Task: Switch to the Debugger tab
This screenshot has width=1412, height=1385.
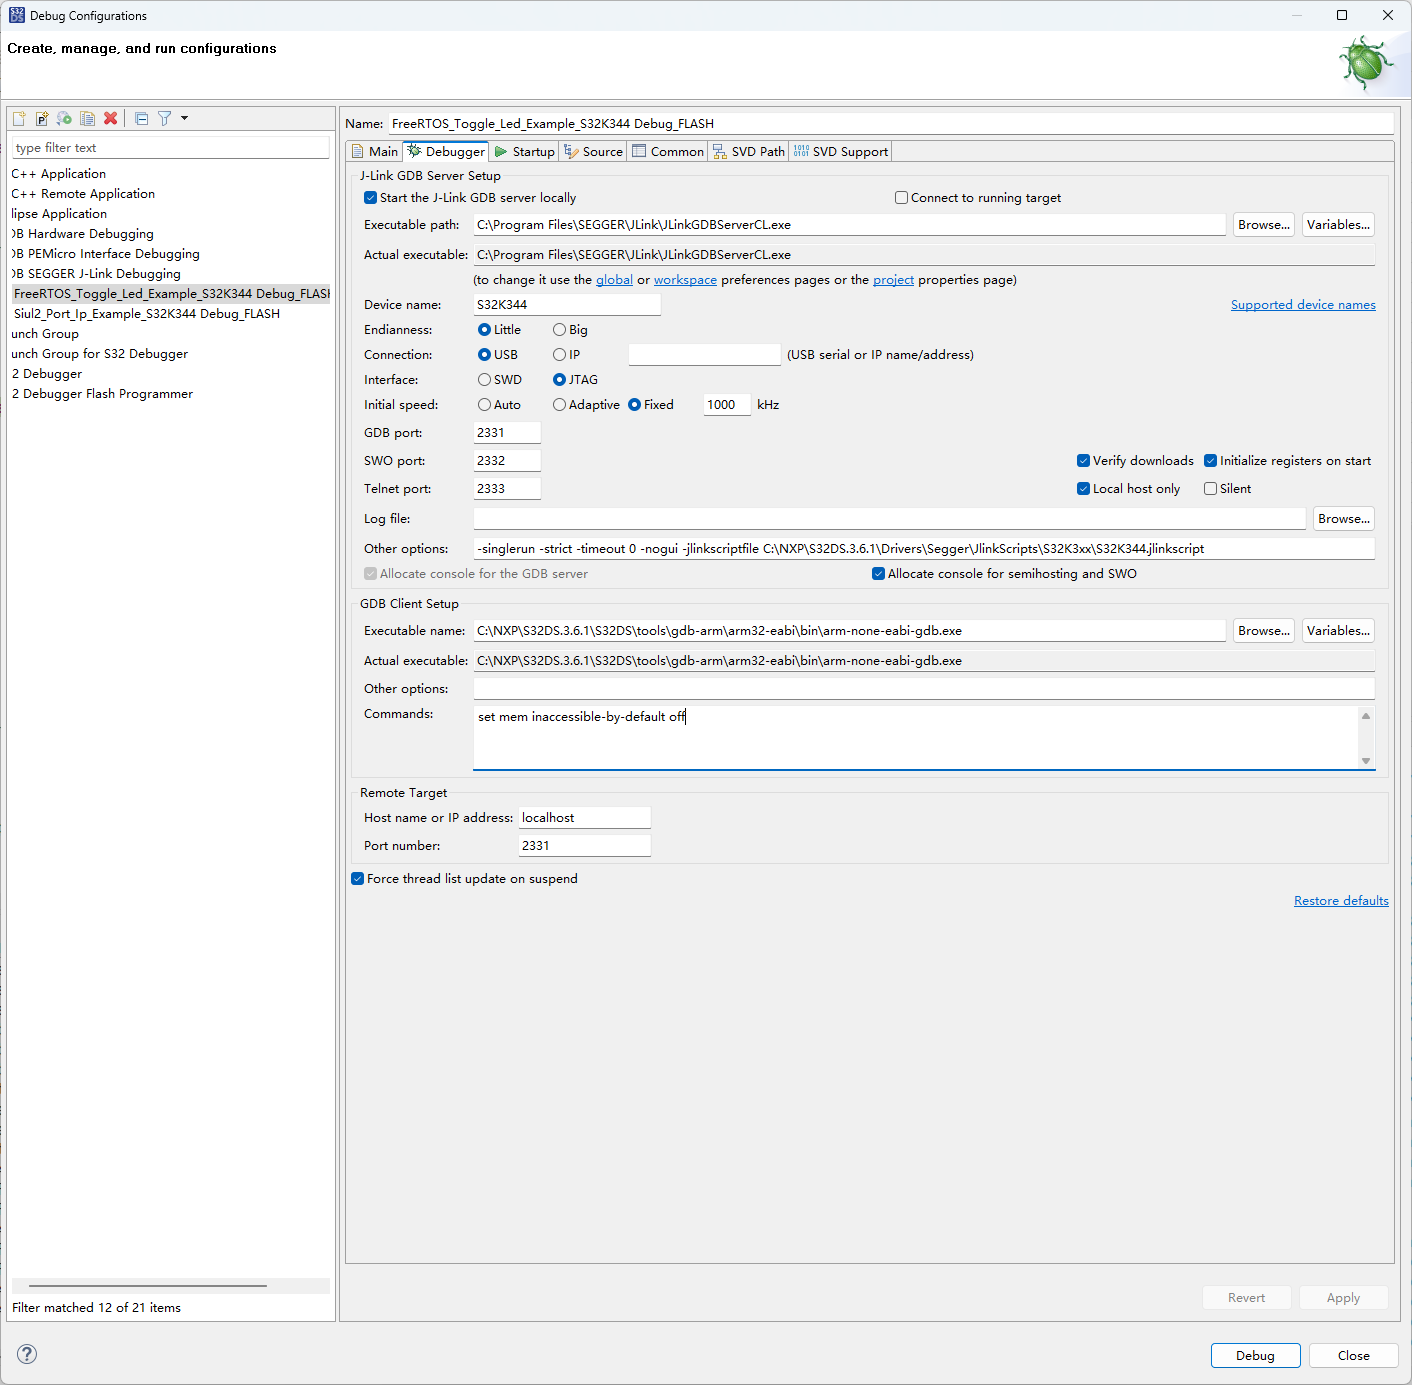Action: coord(446,151)
